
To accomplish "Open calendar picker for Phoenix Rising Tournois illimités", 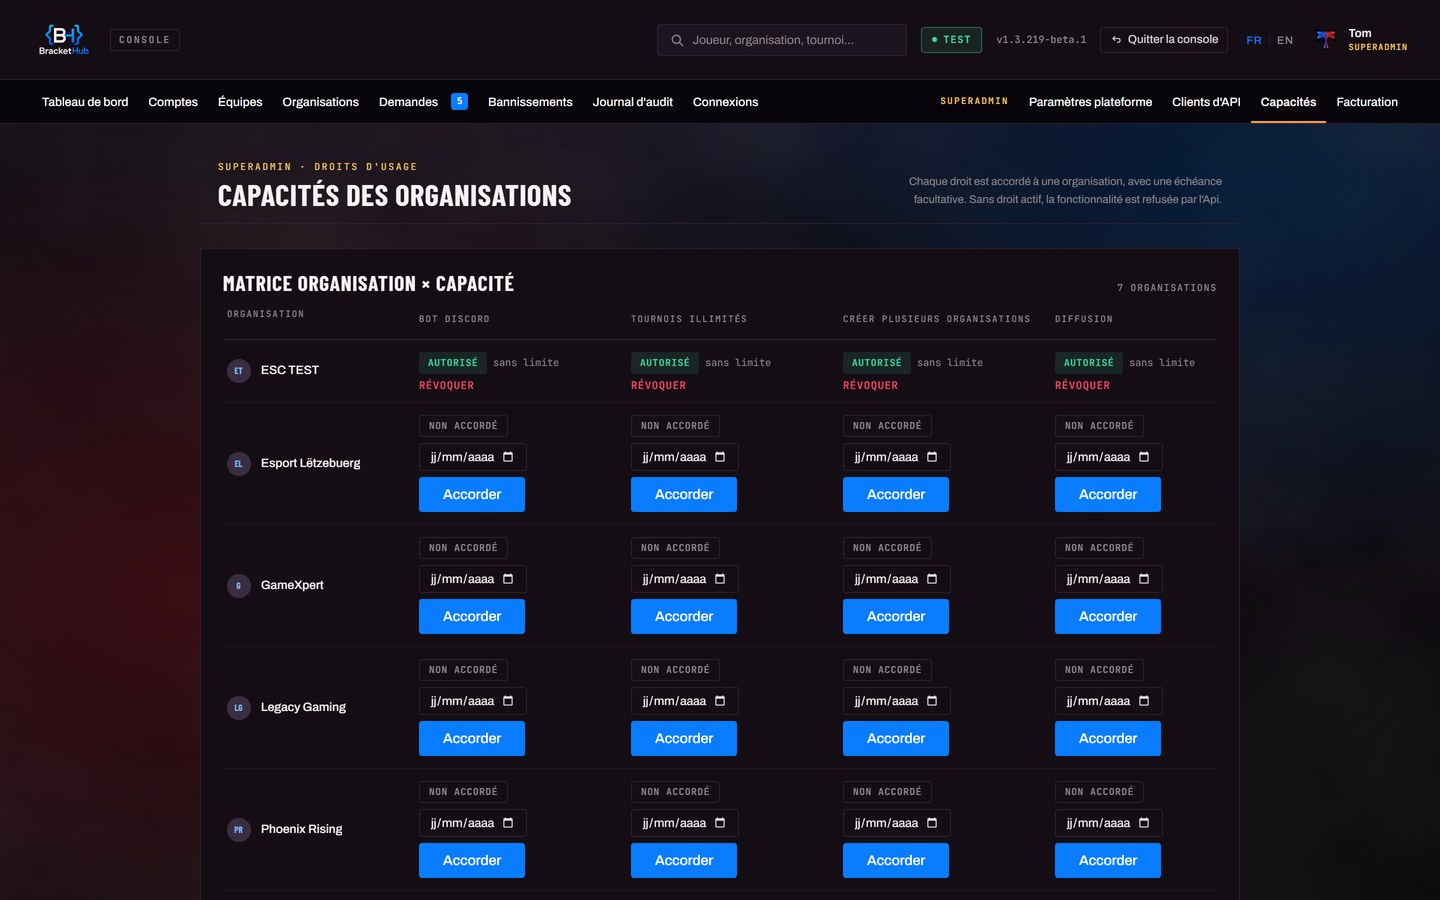I will [720, 823].
